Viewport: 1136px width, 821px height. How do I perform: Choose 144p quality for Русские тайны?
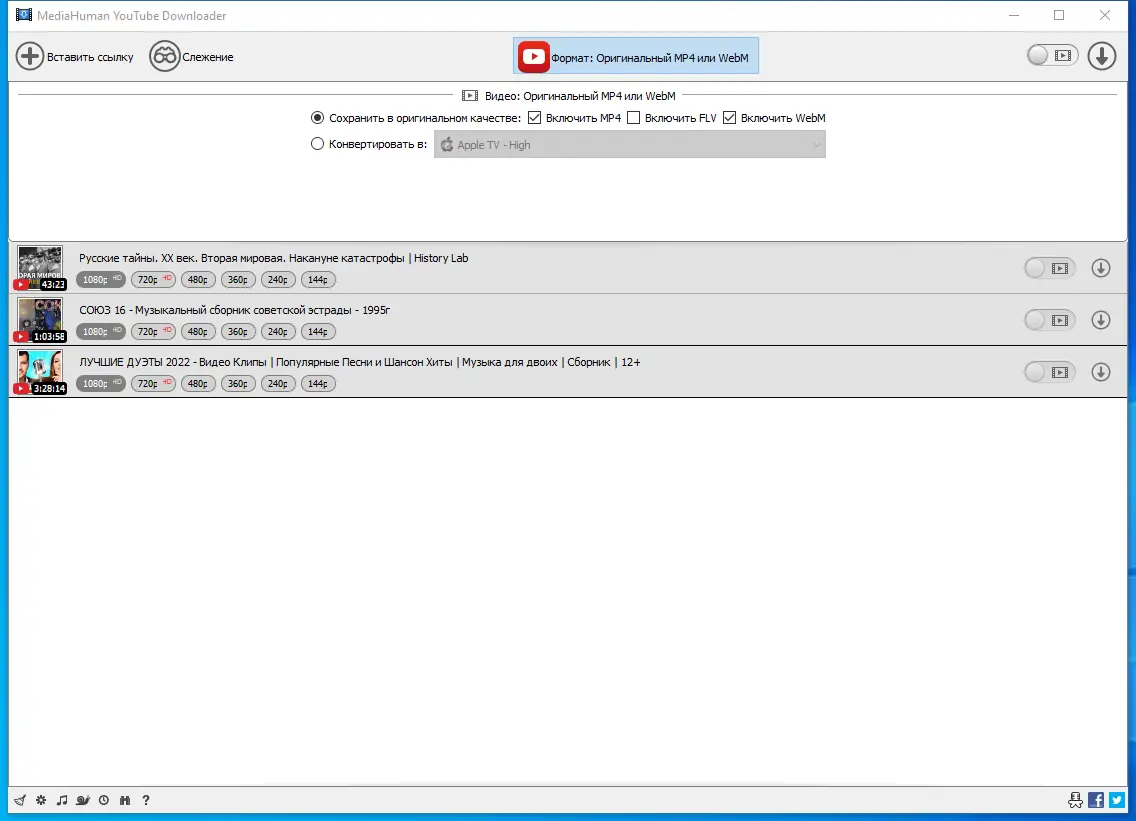[x=318, y=280]
